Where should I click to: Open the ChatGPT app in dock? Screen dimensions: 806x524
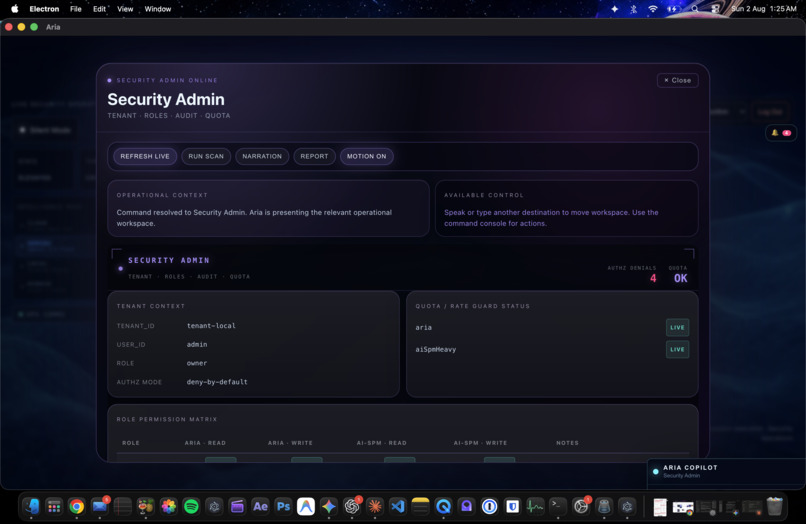pos(352,507)
